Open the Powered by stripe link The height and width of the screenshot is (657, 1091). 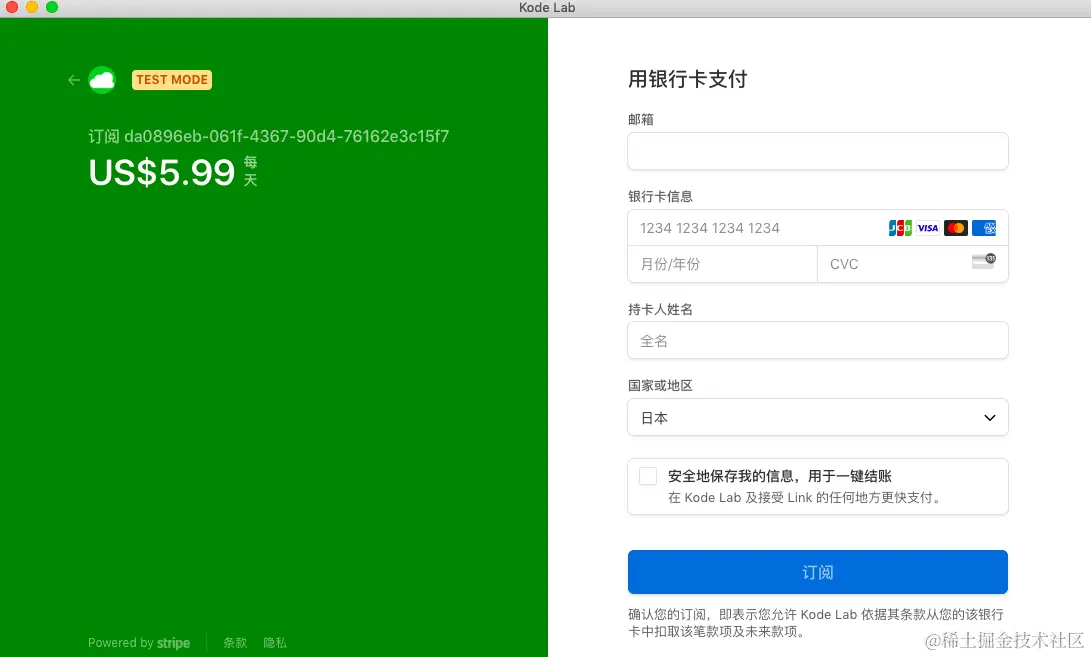point(139,642)
